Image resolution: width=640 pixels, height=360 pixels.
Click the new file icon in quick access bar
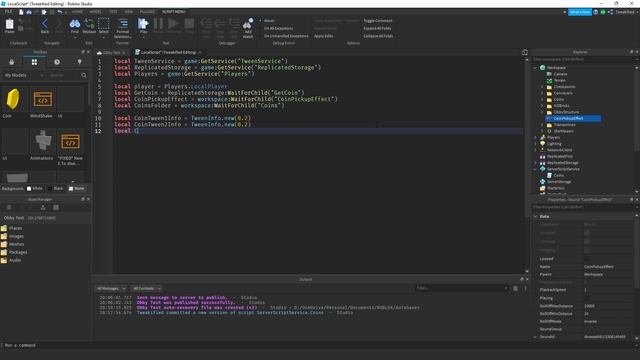21,12
